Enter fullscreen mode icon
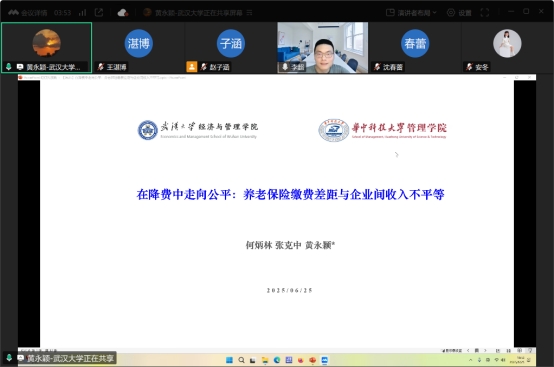 click(485, 13)
